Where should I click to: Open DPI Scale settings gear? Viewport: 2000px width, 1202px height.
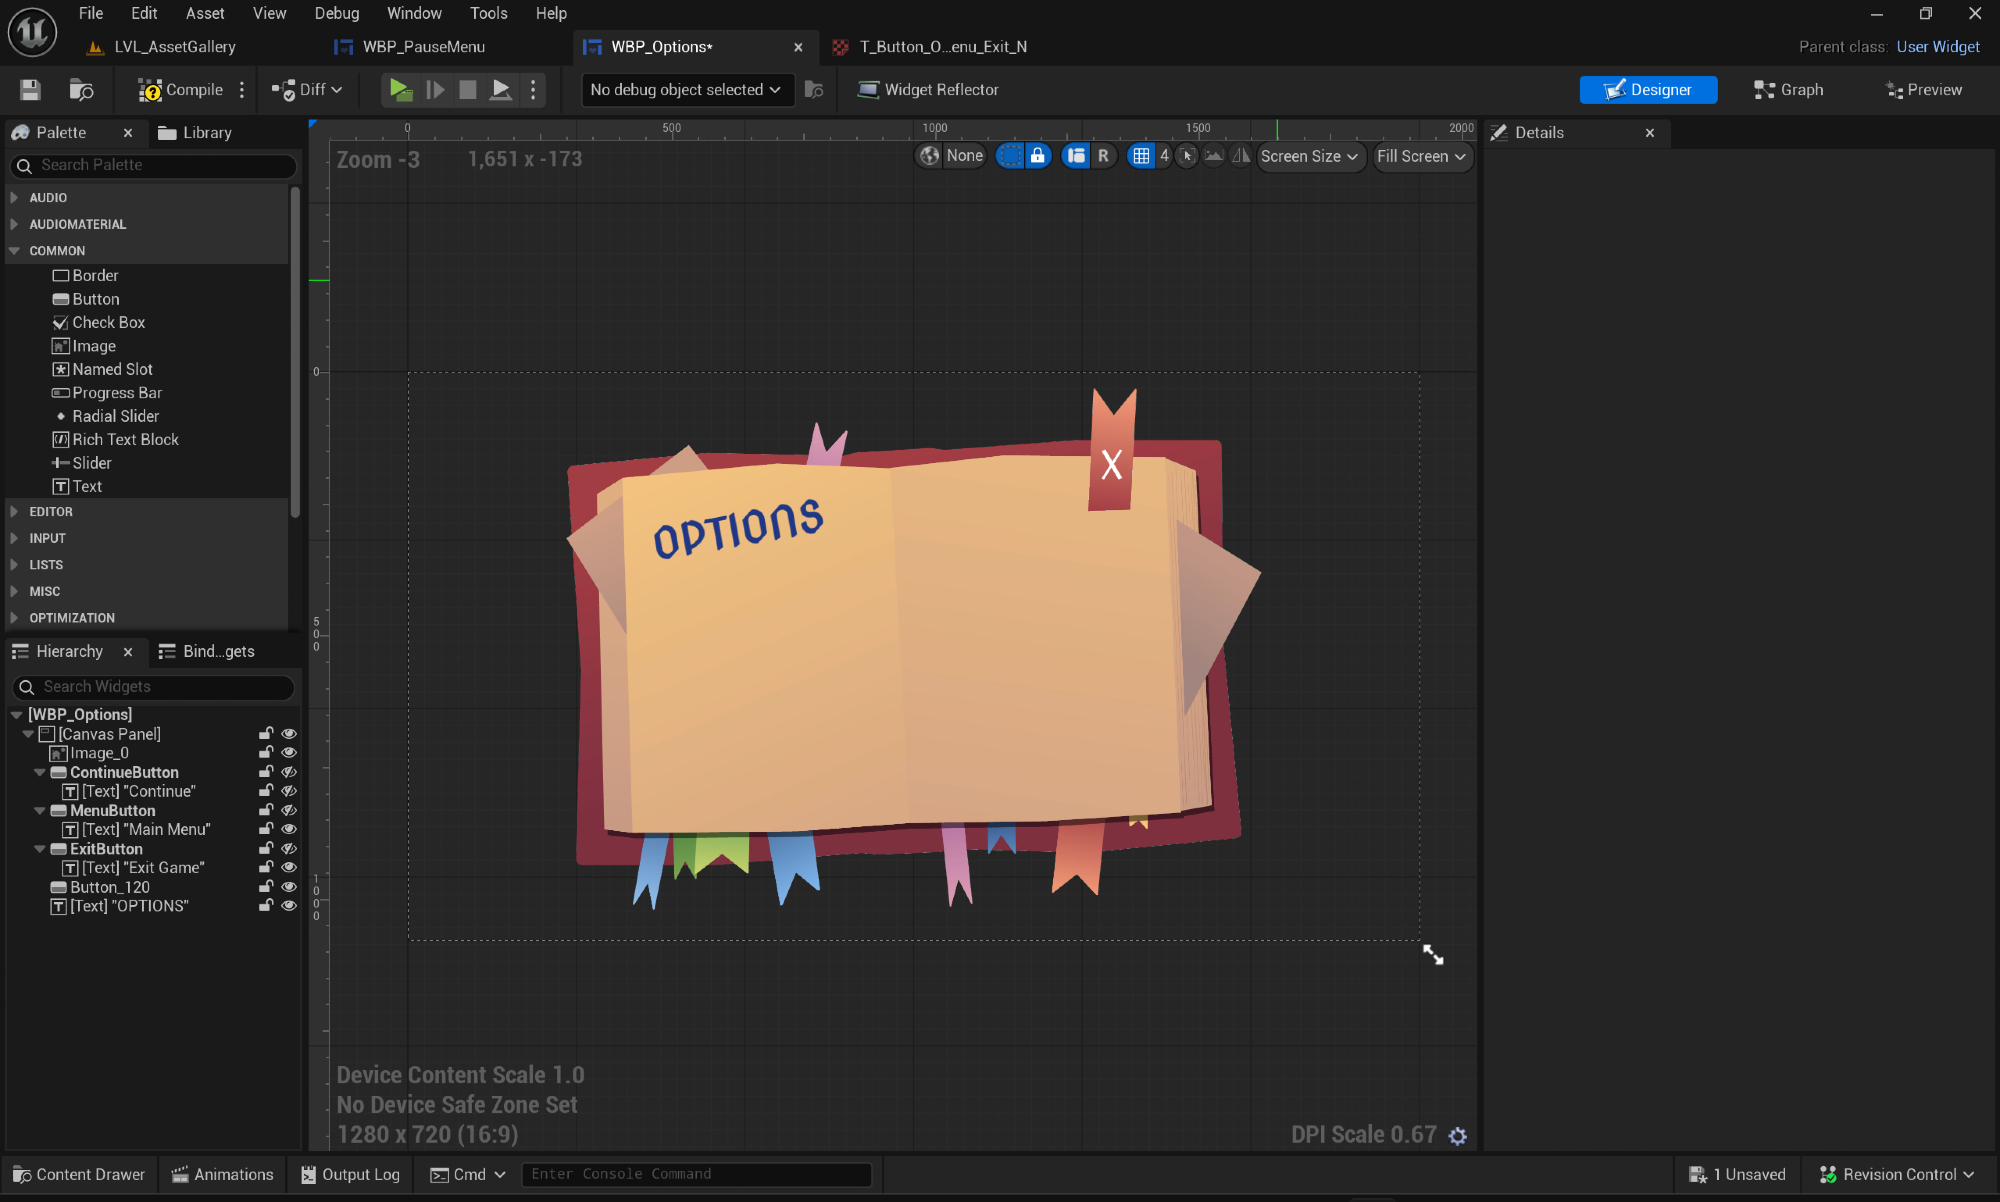point(1458,1136)
